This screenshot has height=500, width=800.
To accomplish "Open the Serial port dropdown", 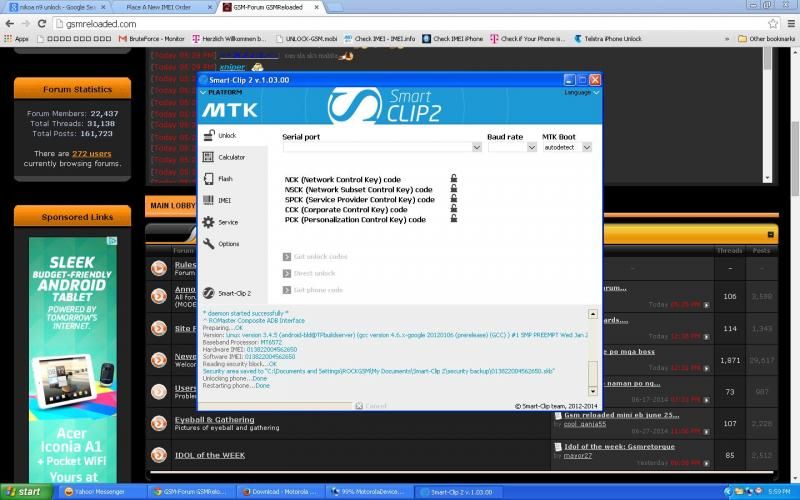I will [x=477, y=147].
